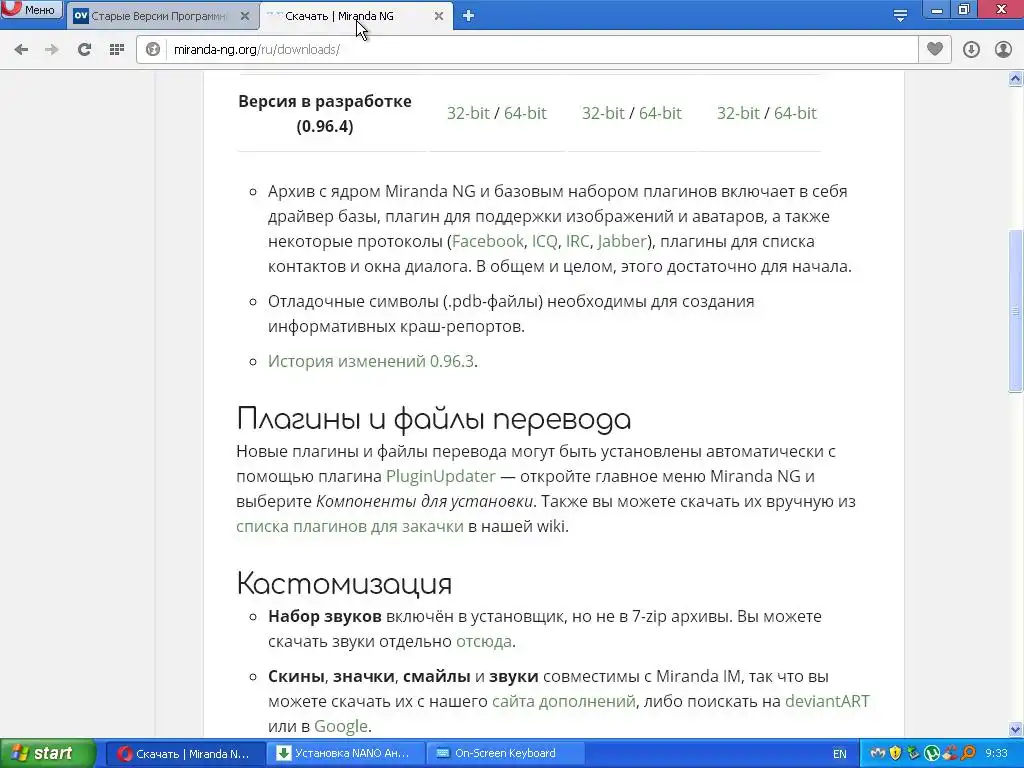Click the third column 64-bit link
1024x768 pixels.
(795, 113)
